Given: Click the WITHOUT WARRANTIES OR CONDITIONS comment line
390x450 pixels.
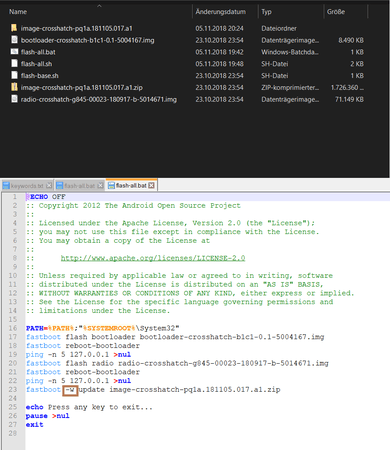Looking at the screenshot, I should pos(190,293).
